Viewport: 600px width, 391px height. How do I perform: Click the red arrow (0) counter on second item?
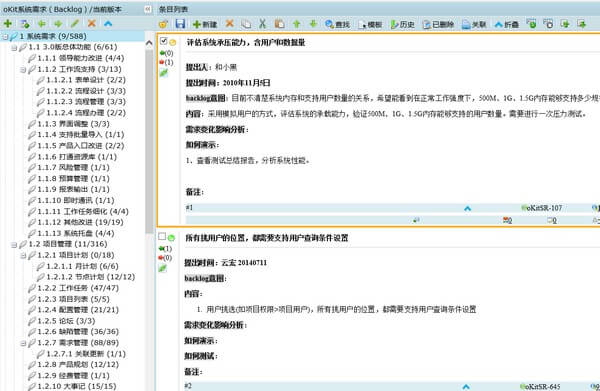pos(165,258)
